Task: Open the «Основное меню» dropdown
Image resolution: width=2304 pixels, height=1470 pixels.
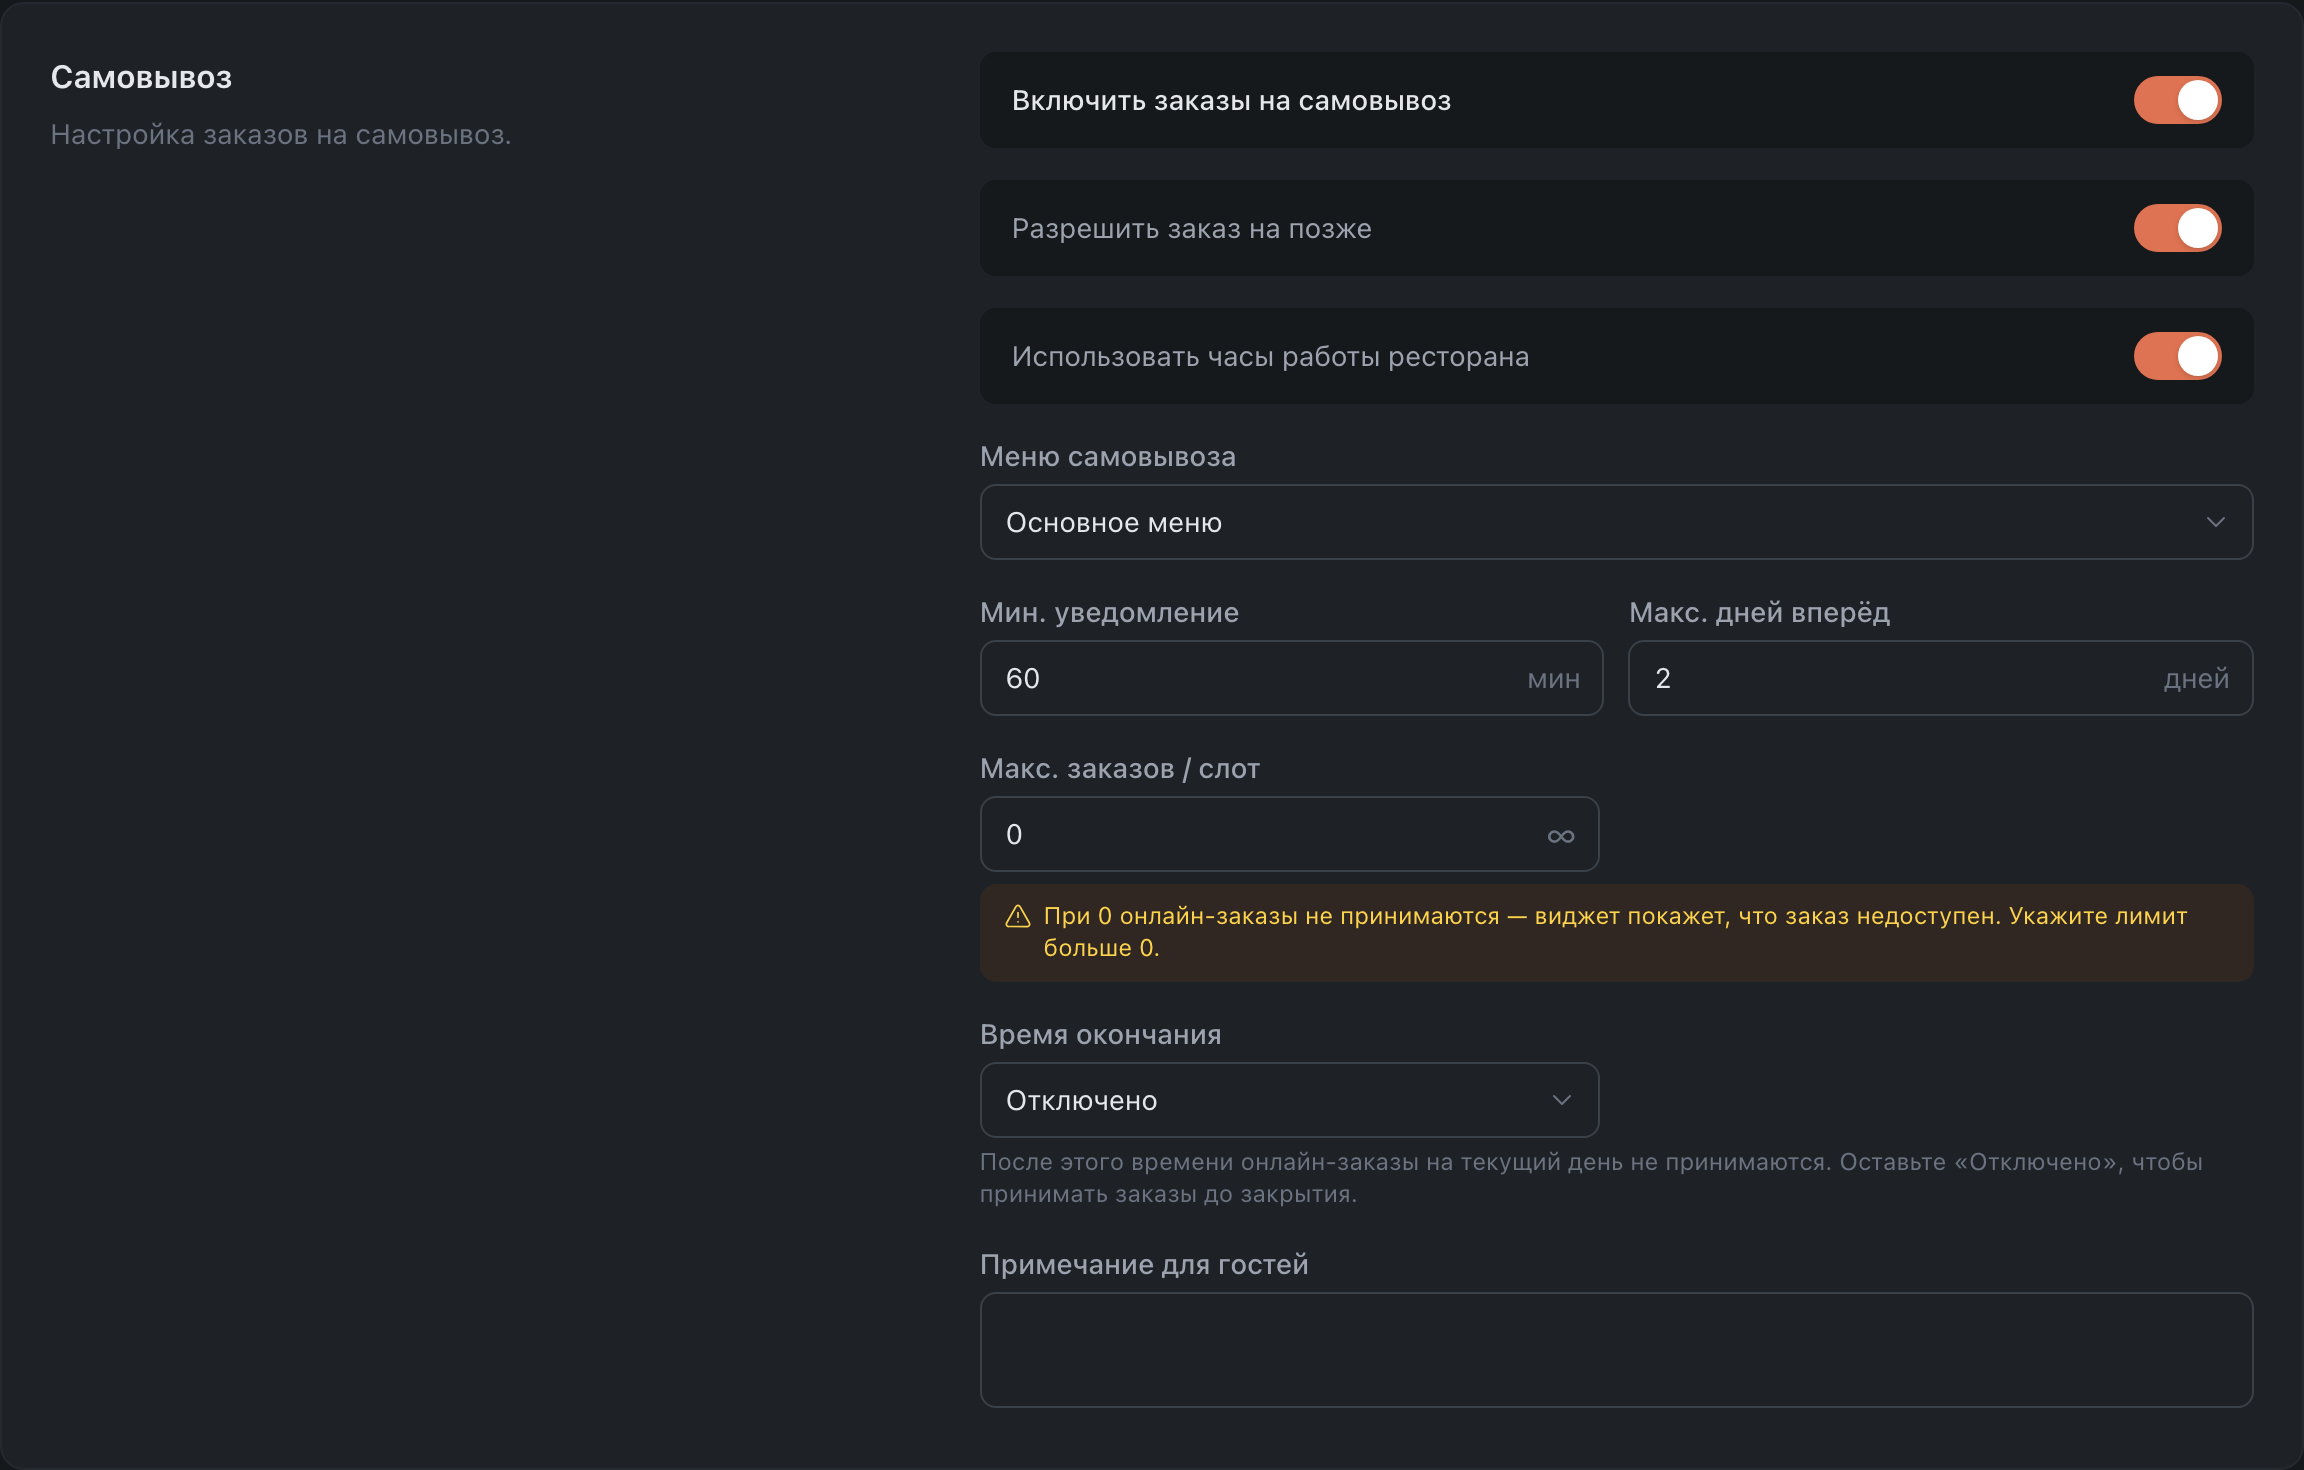Action: coord(1616,522)
